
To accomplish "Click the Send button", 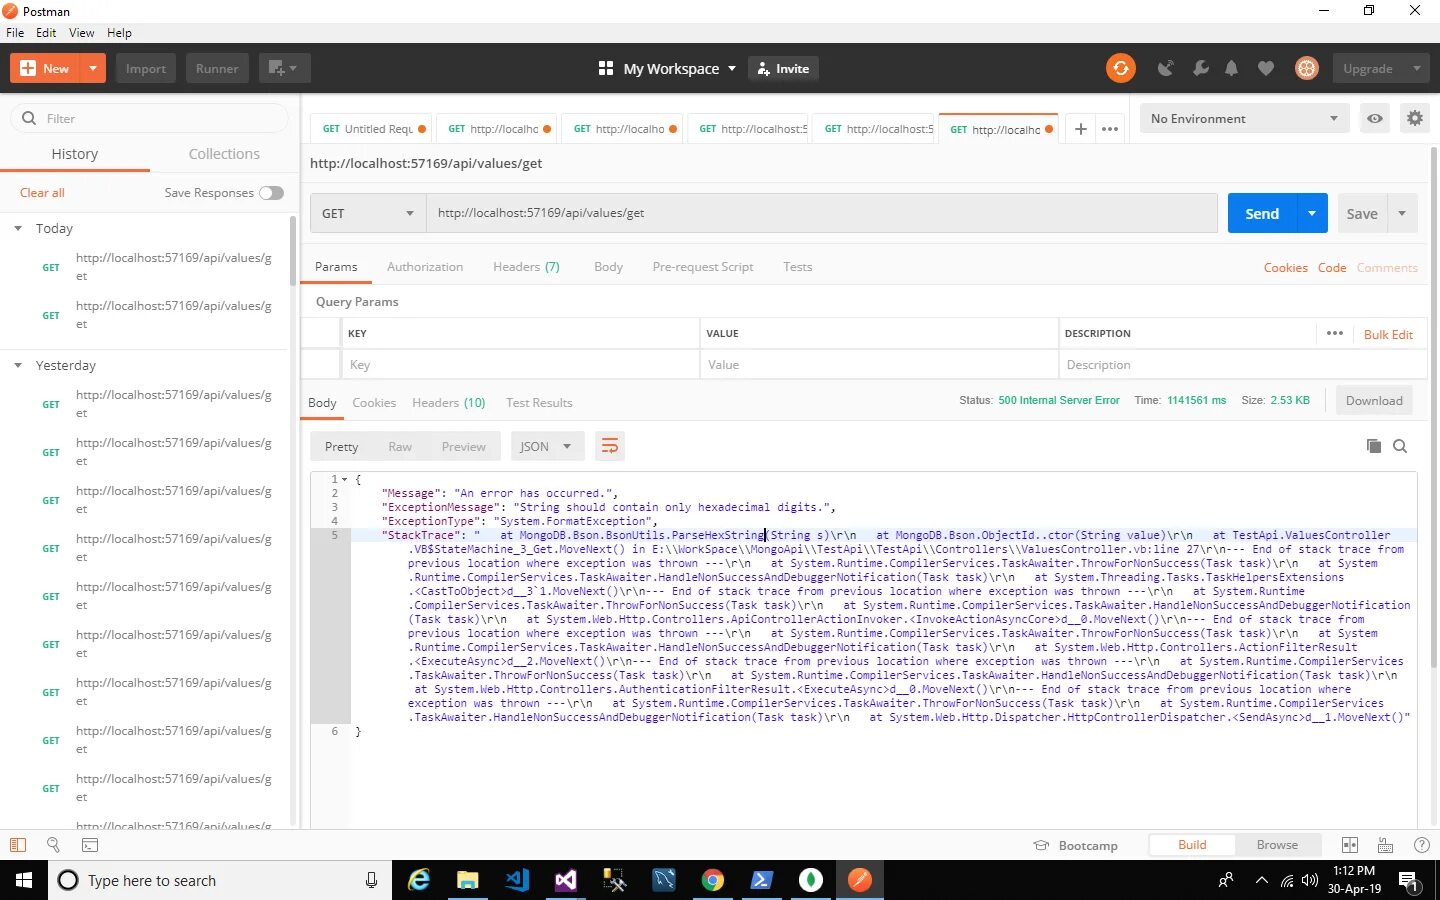I will (1262, 213).
